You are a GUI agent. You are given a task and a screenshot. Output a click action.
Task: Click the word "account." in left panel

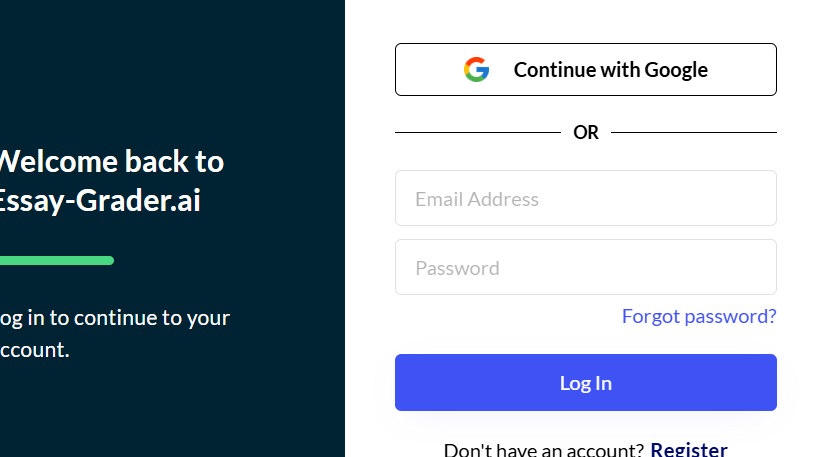[35, 350]
